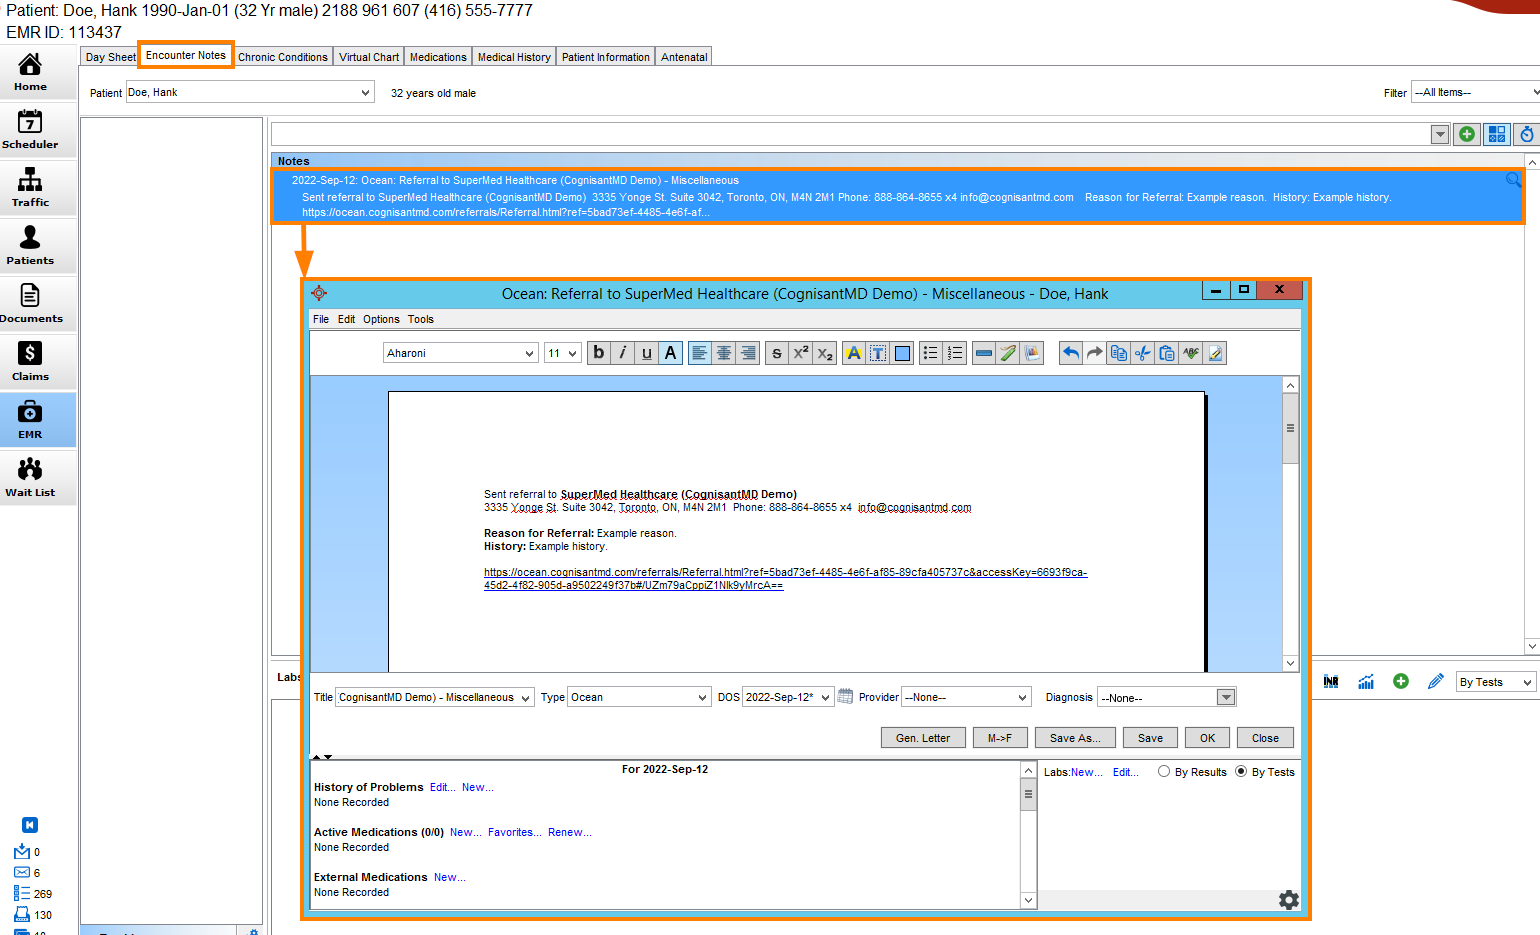The width and height of the screenshot is (1540, 935).
Task: Open the font size 11 dropdown
Action: tap(563, 353)
